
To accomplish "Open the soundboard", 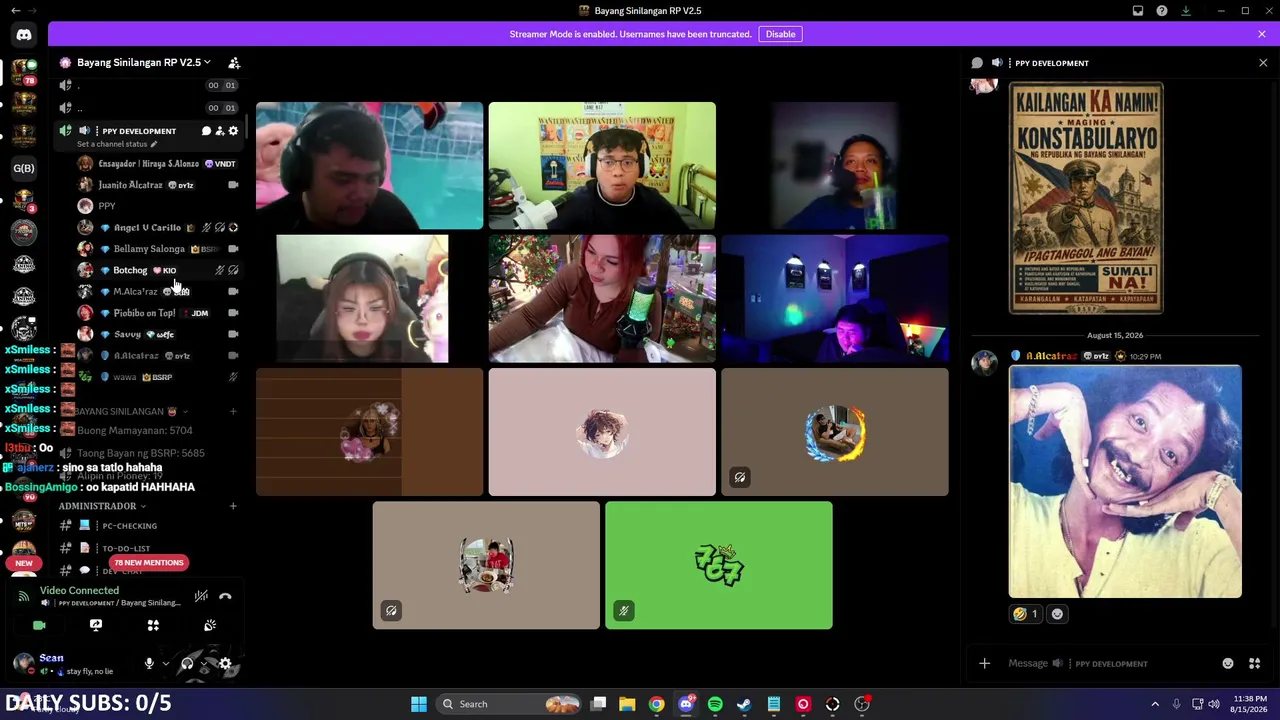I will click(x=210, y=625).
